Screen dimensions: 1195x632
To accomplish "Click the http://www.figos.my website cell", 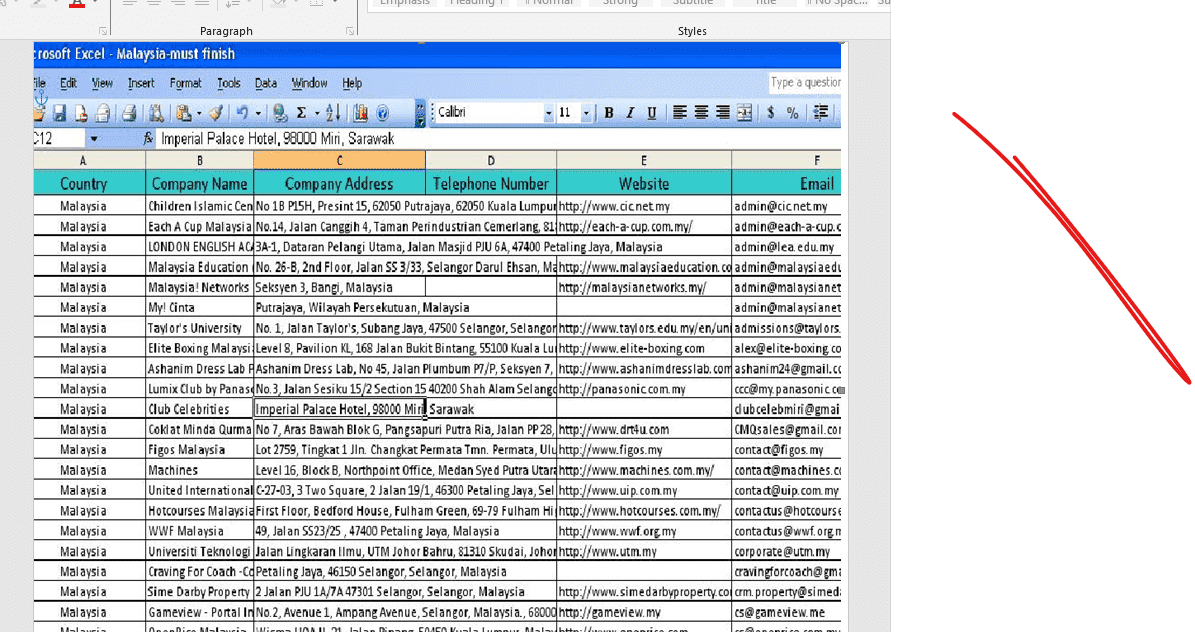I will click(644, 450).
